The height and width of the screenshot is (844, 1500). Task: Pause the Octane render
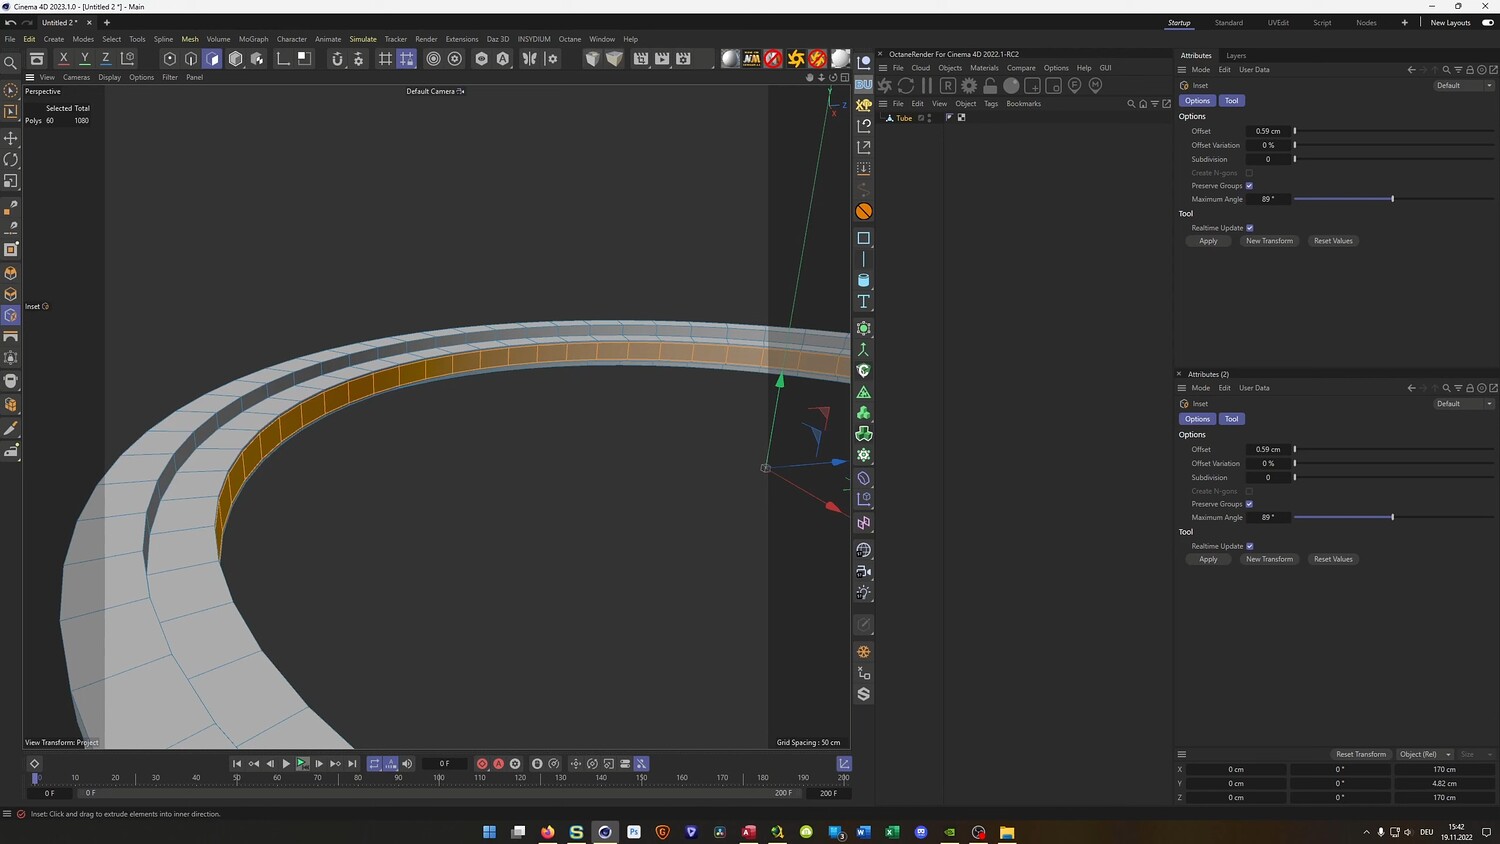coord(927,86)
